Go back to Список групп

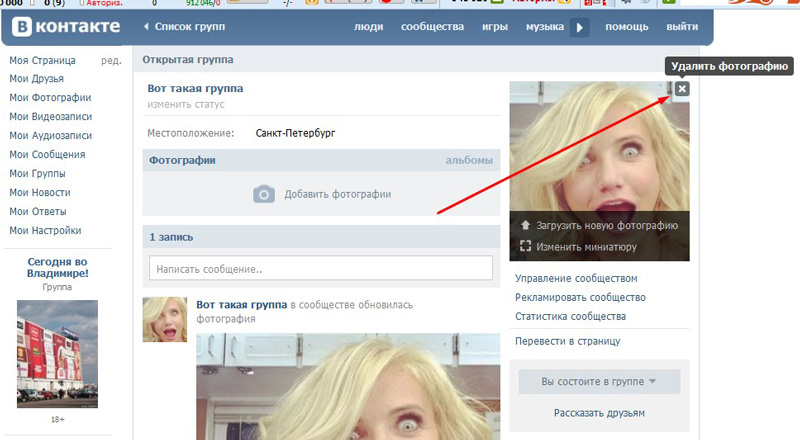pyautogui.click(x=184, y=27)
